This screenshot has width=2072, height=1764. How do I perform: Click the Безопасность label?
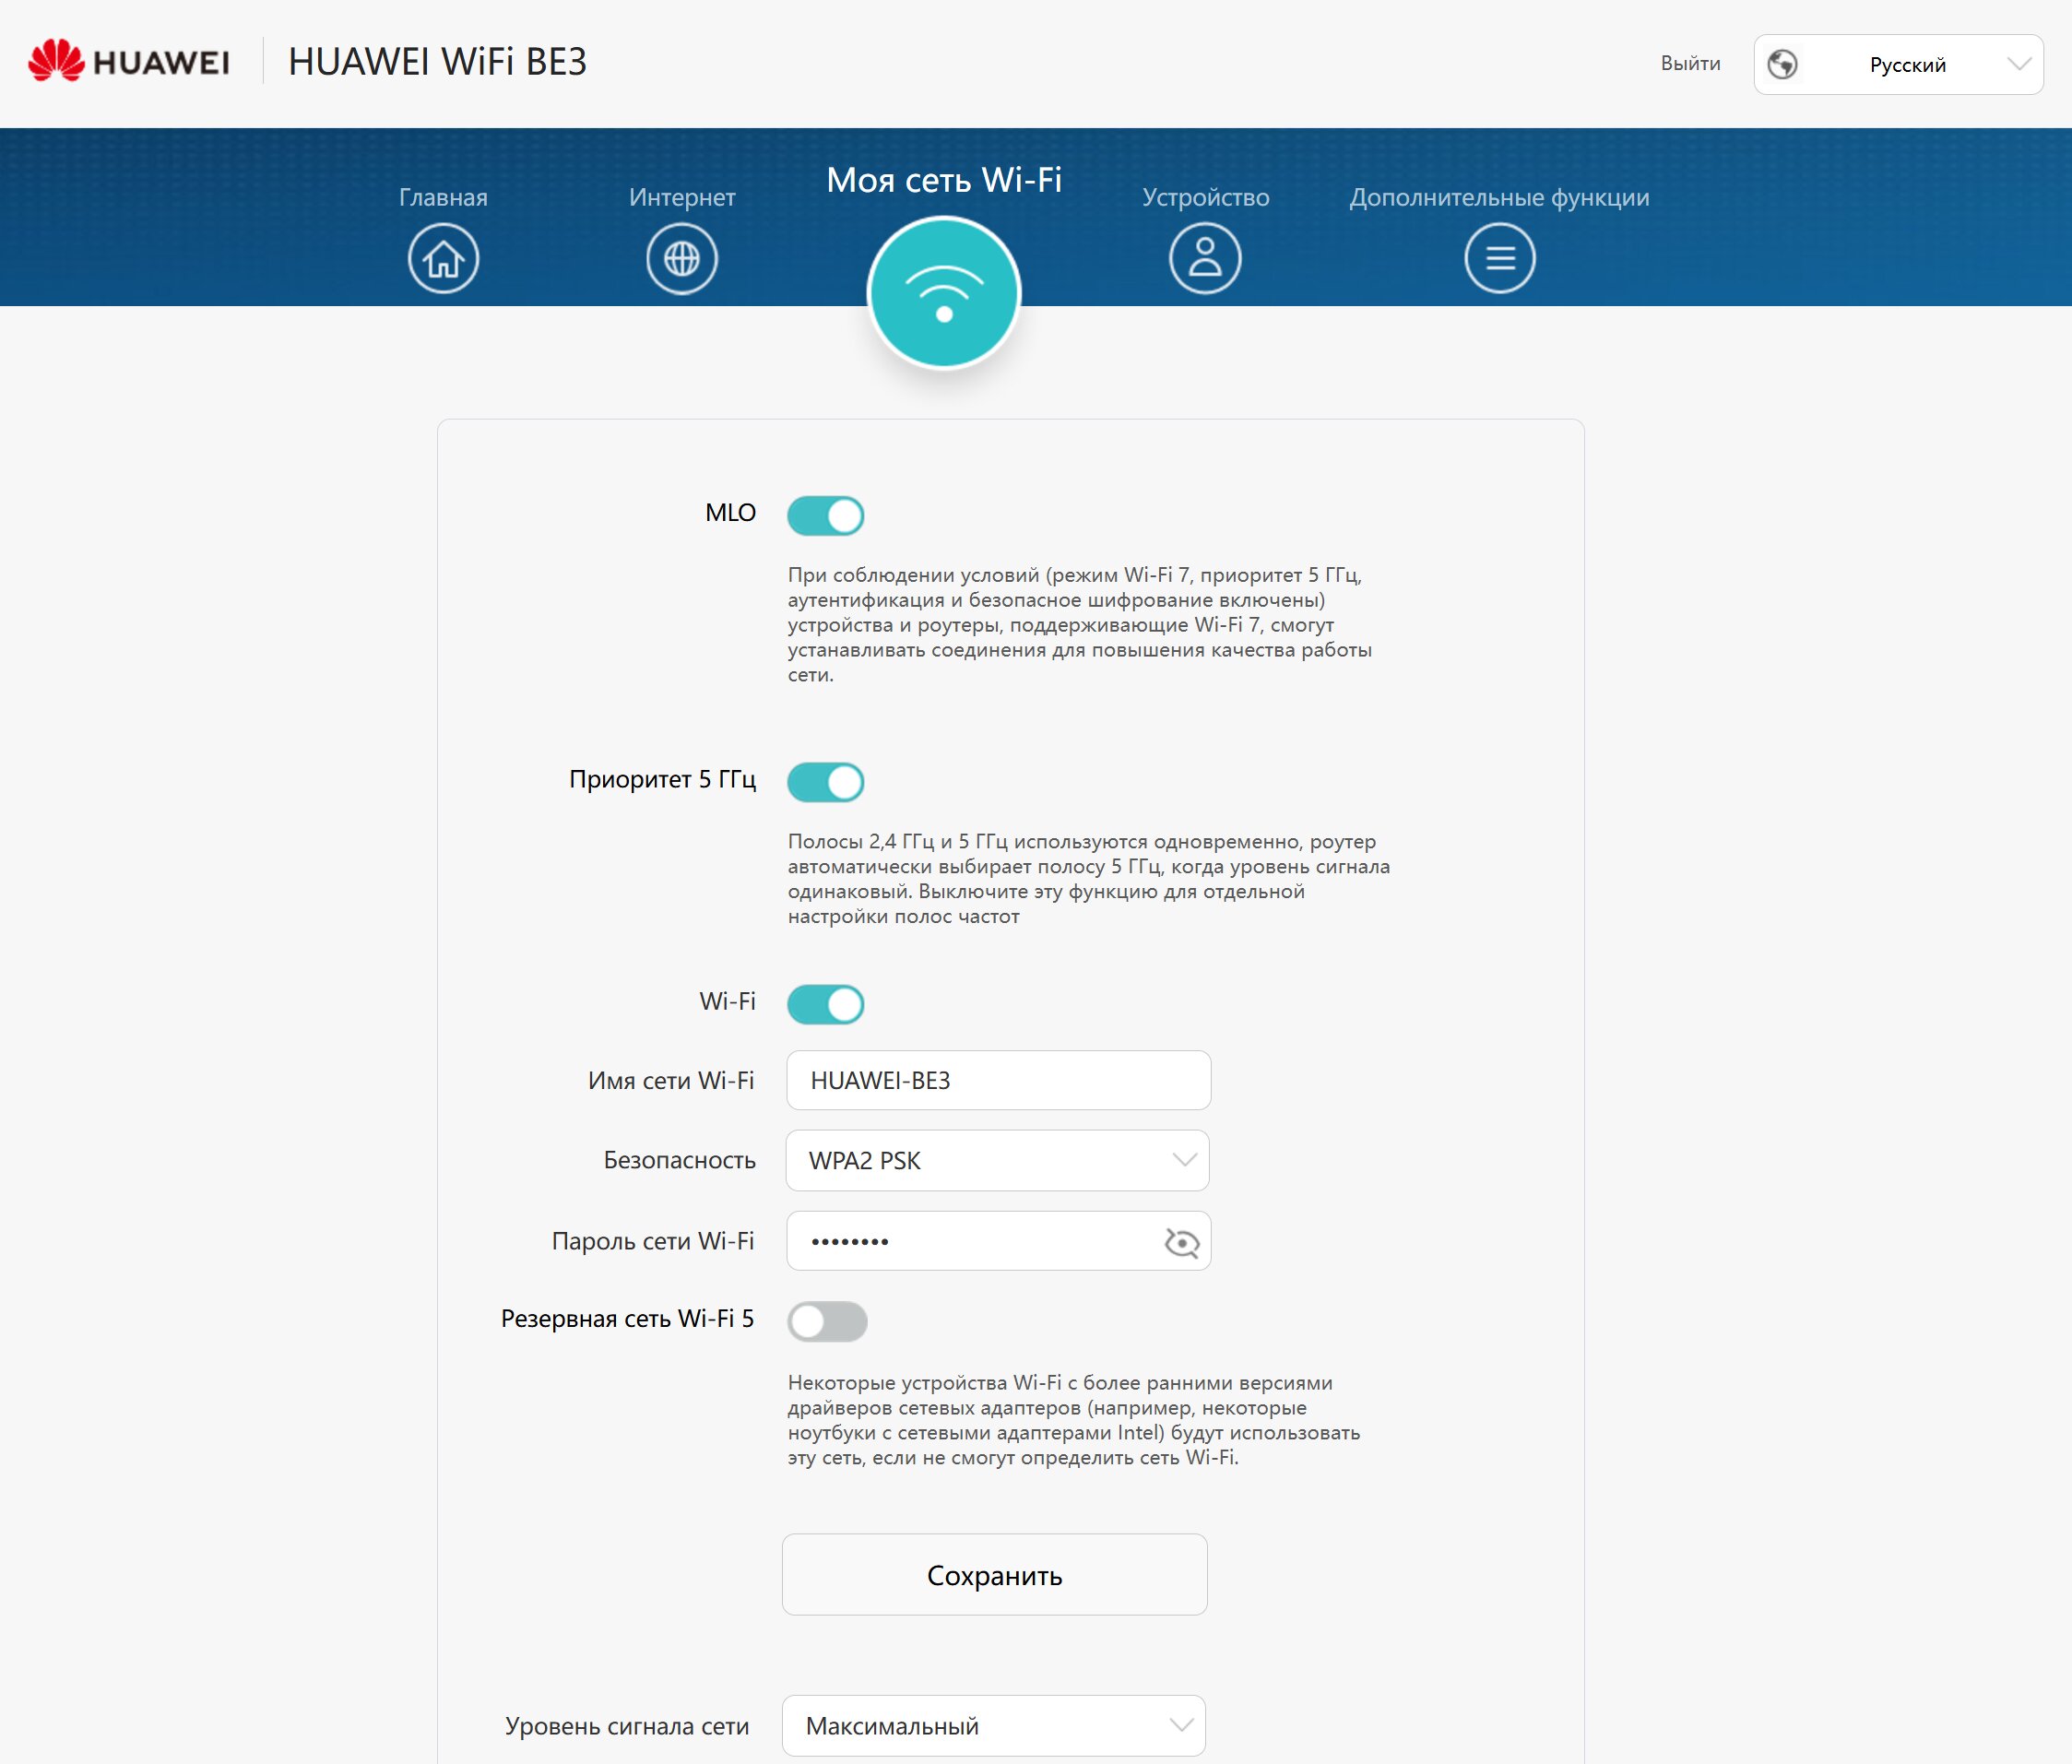pyautogui.click(x=680, y=1160)
